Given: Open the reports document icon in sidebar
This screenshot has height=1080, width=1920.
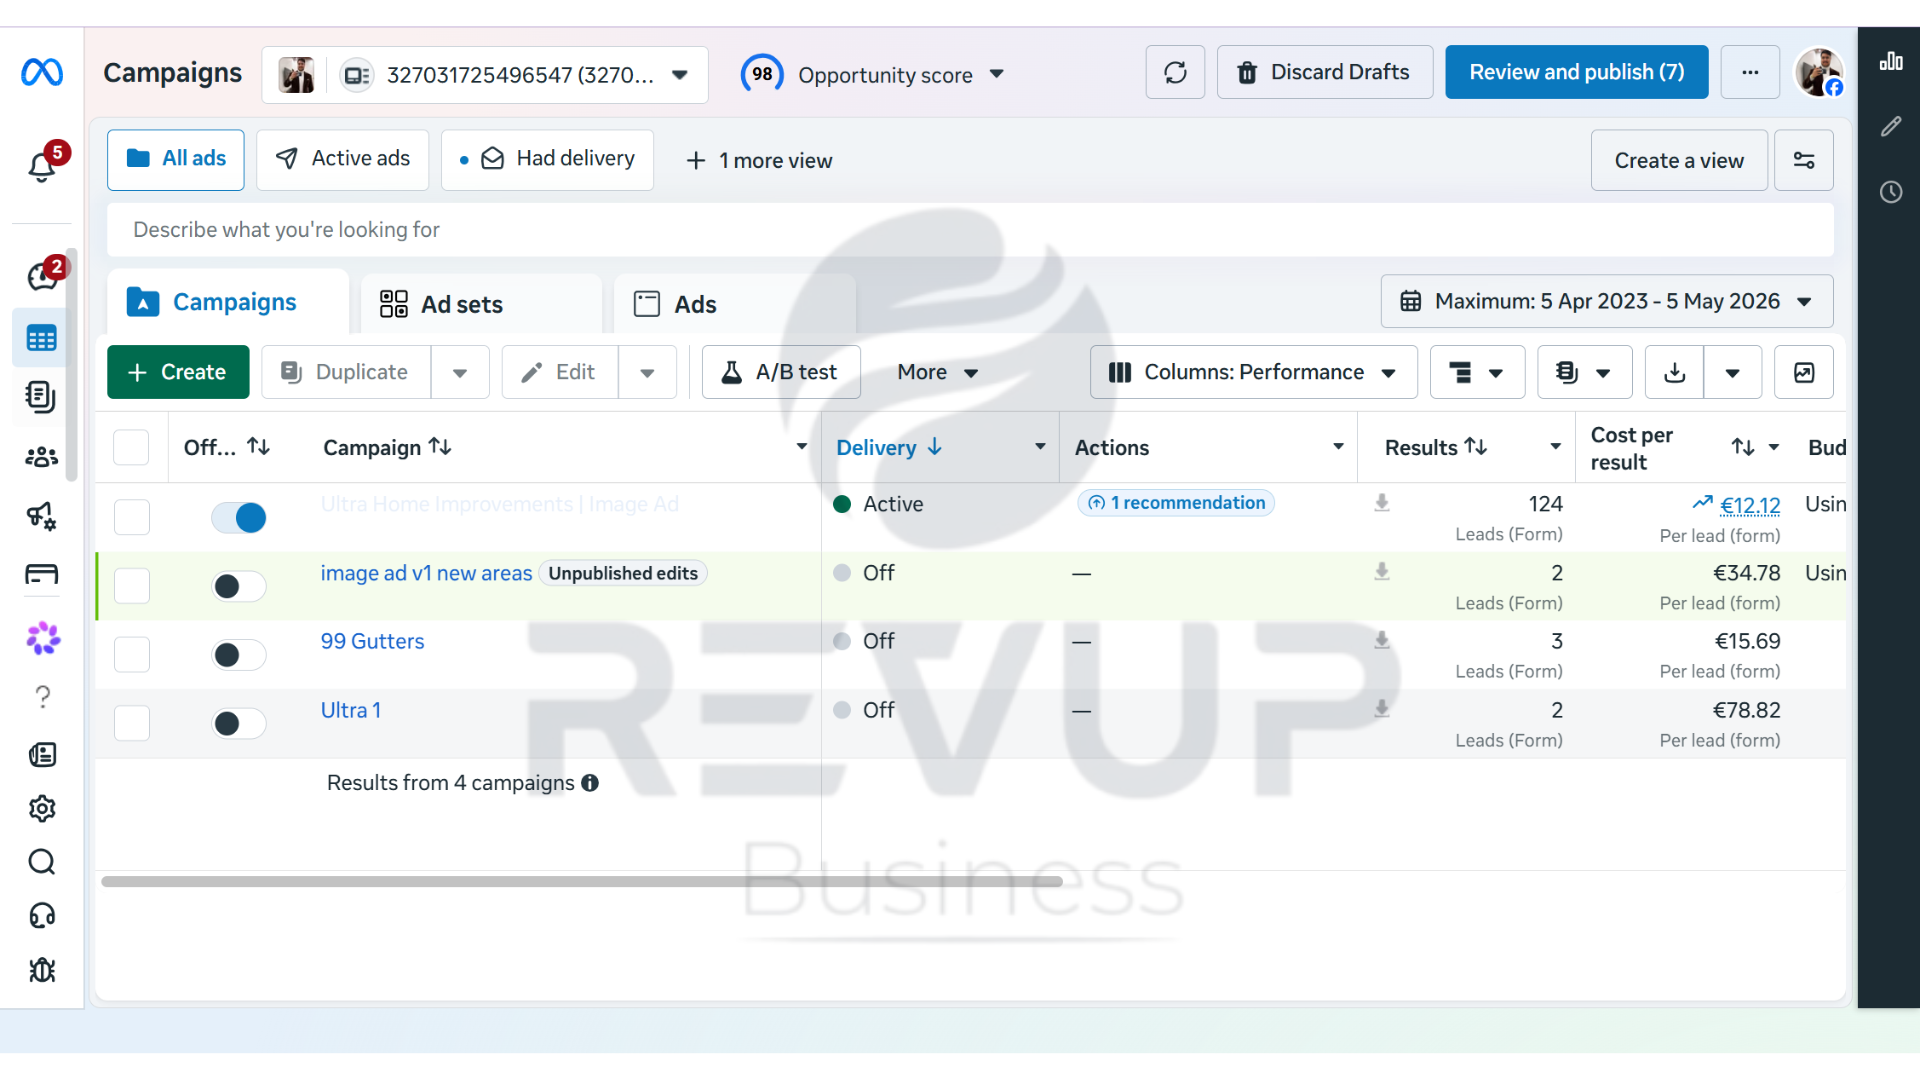Looking at the screenshot, I should pos(41,397).
